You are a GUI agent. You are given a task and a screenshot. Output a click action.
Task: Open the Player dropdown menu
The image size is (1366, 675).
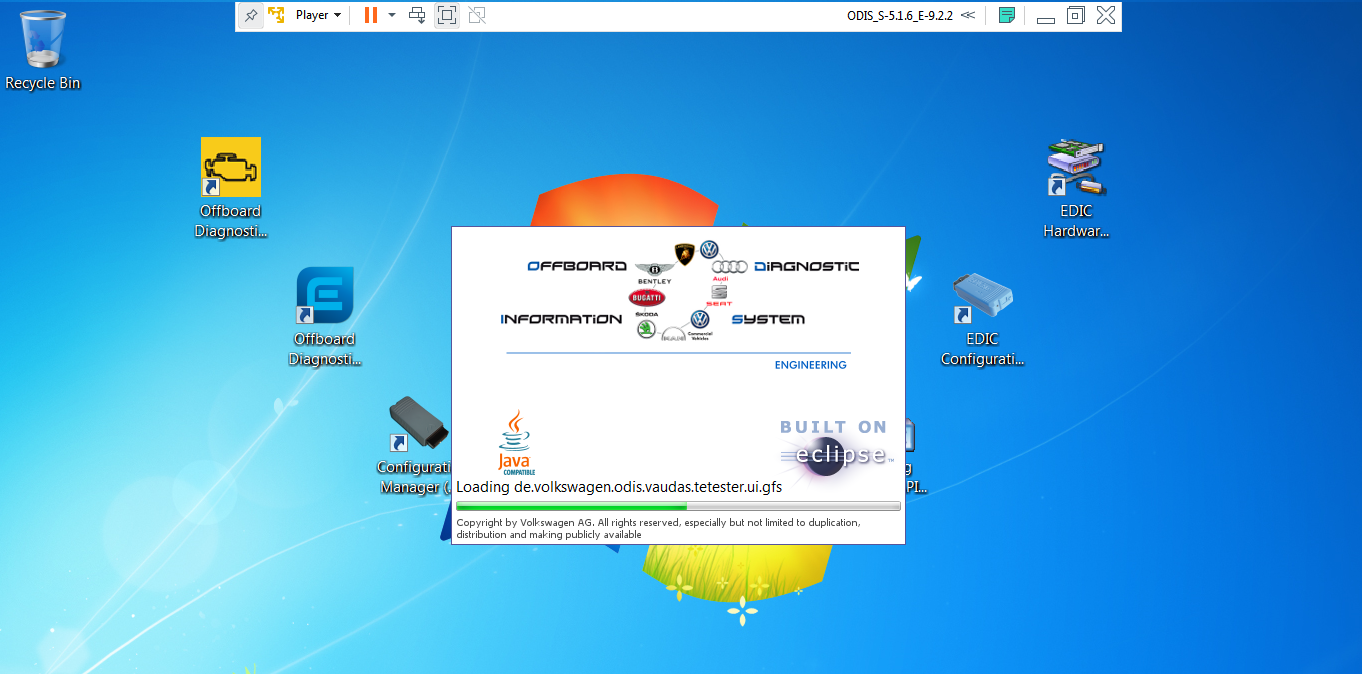[318, 15]
